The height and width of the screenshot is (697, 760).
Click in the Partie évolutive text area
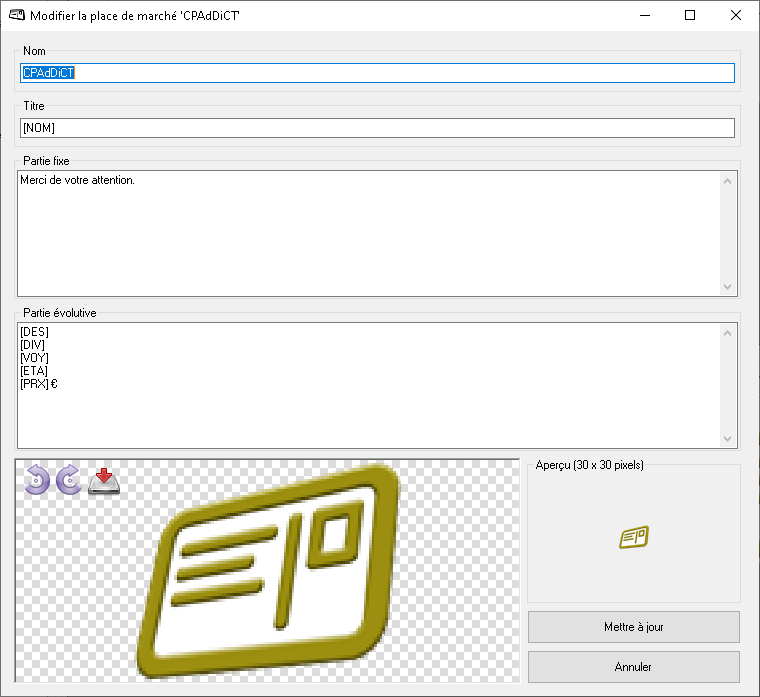pos(368,410)
